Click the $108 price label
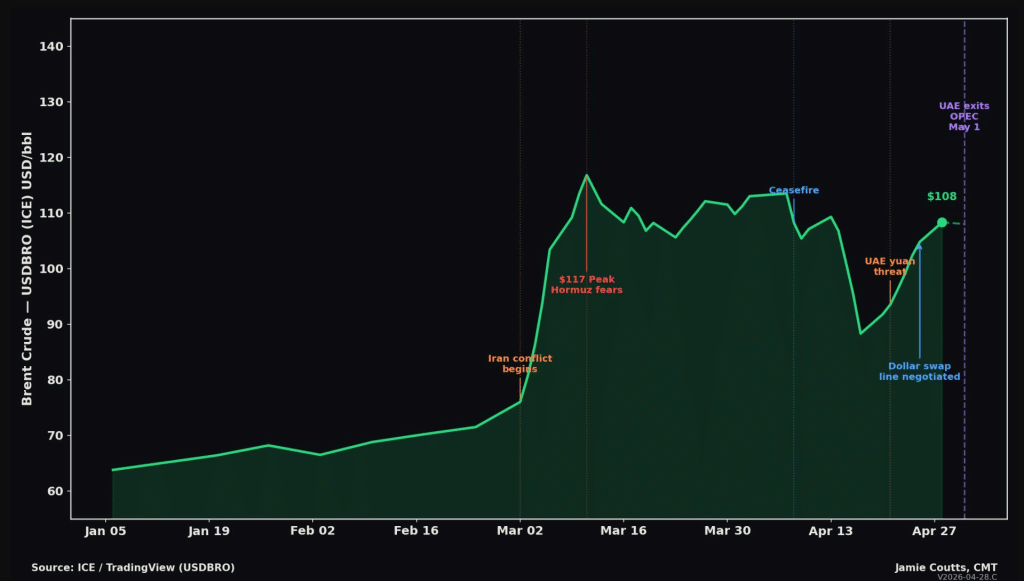 click(942, 197)
